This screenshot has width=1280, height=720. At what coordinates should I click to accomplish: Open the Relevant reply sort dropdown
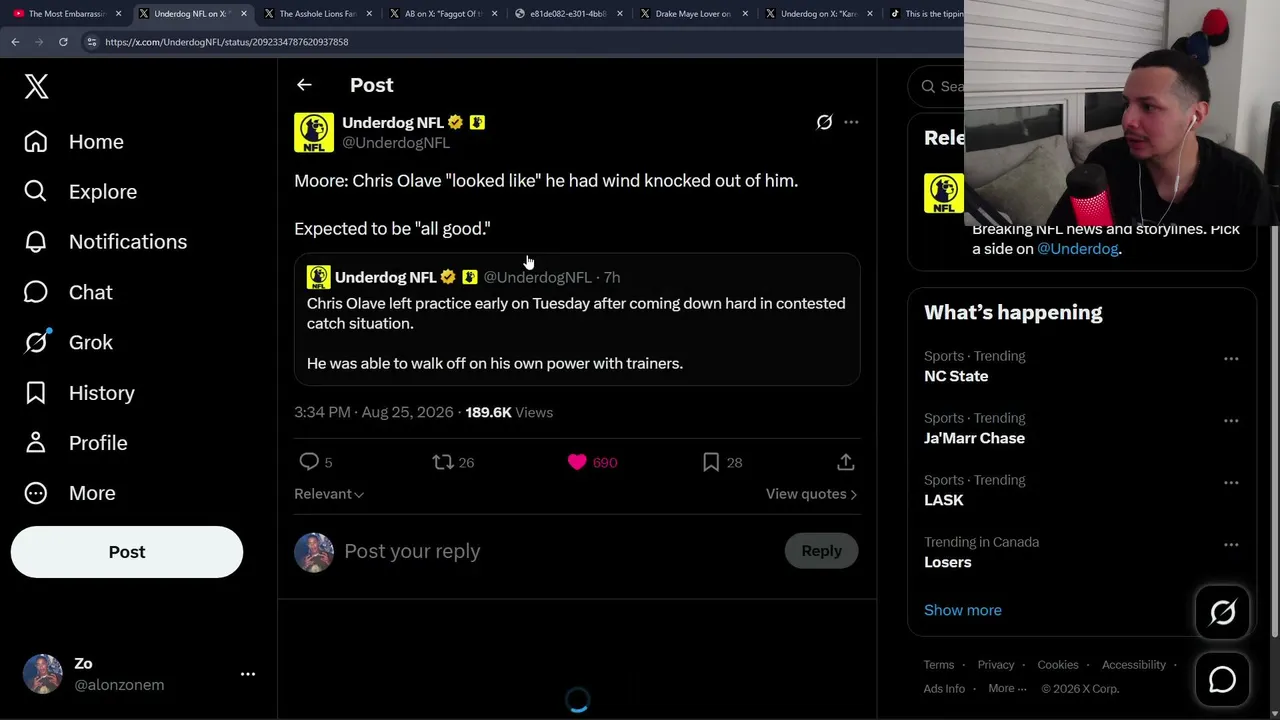coord(329,494)
